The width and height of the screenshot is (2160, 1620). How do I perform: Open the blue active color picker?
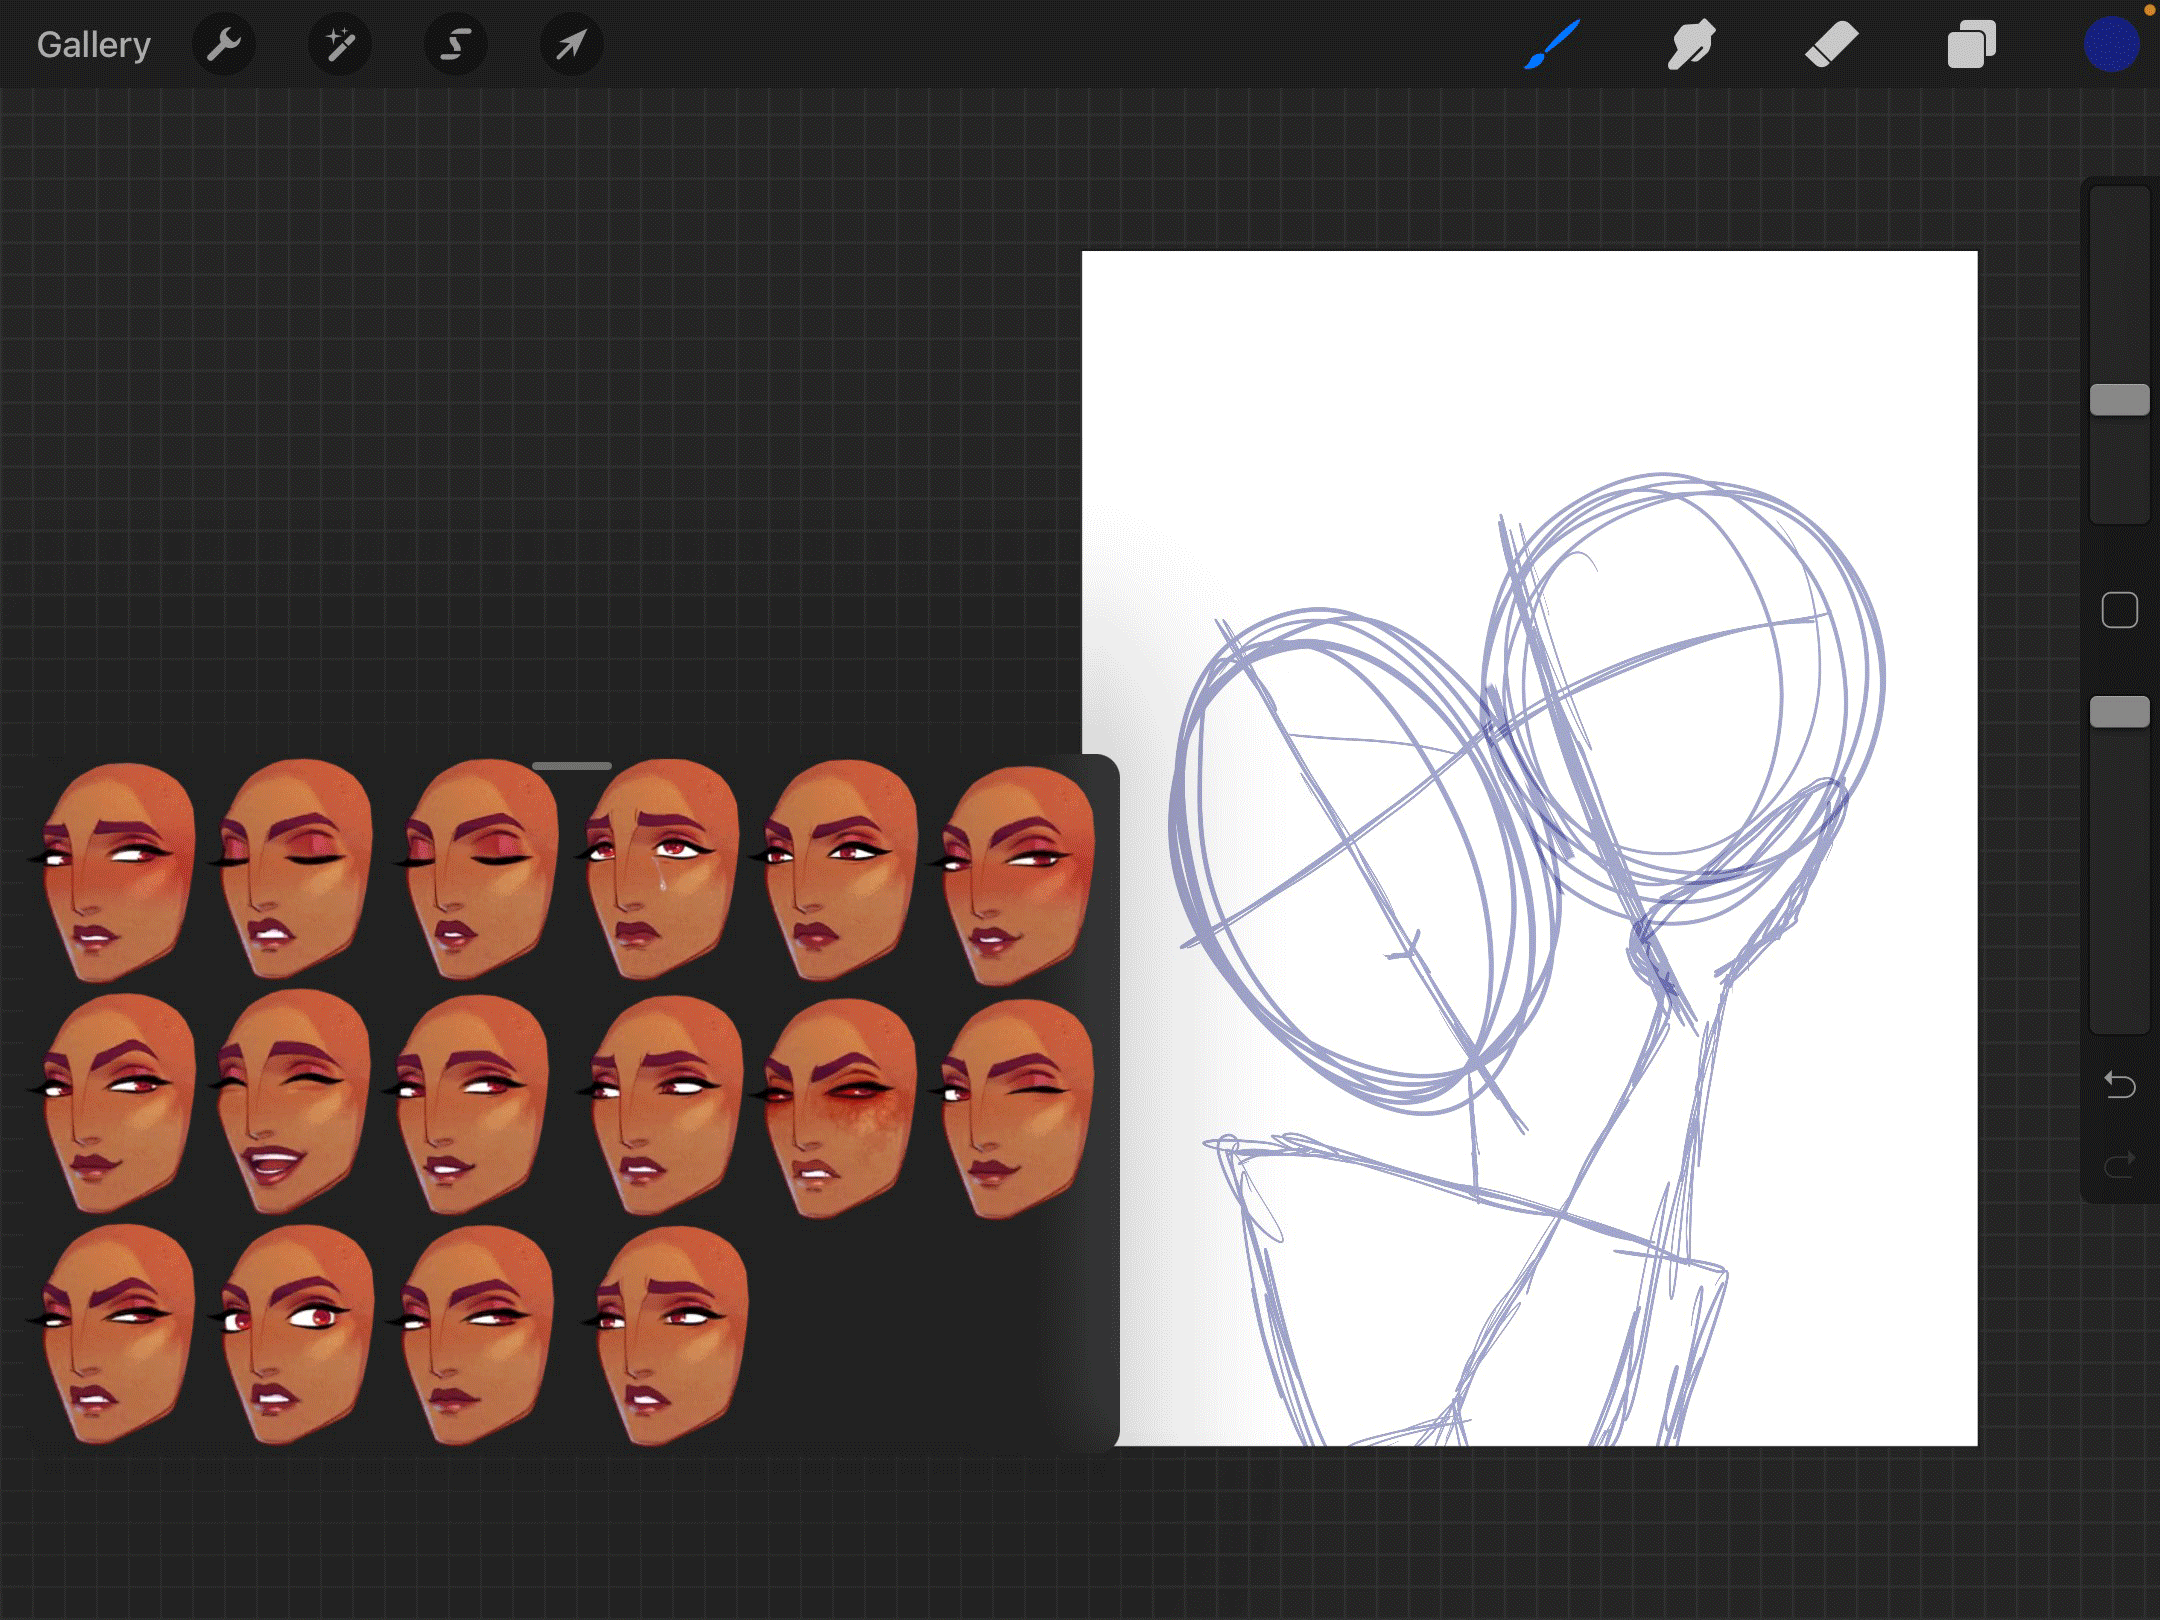2111,45
